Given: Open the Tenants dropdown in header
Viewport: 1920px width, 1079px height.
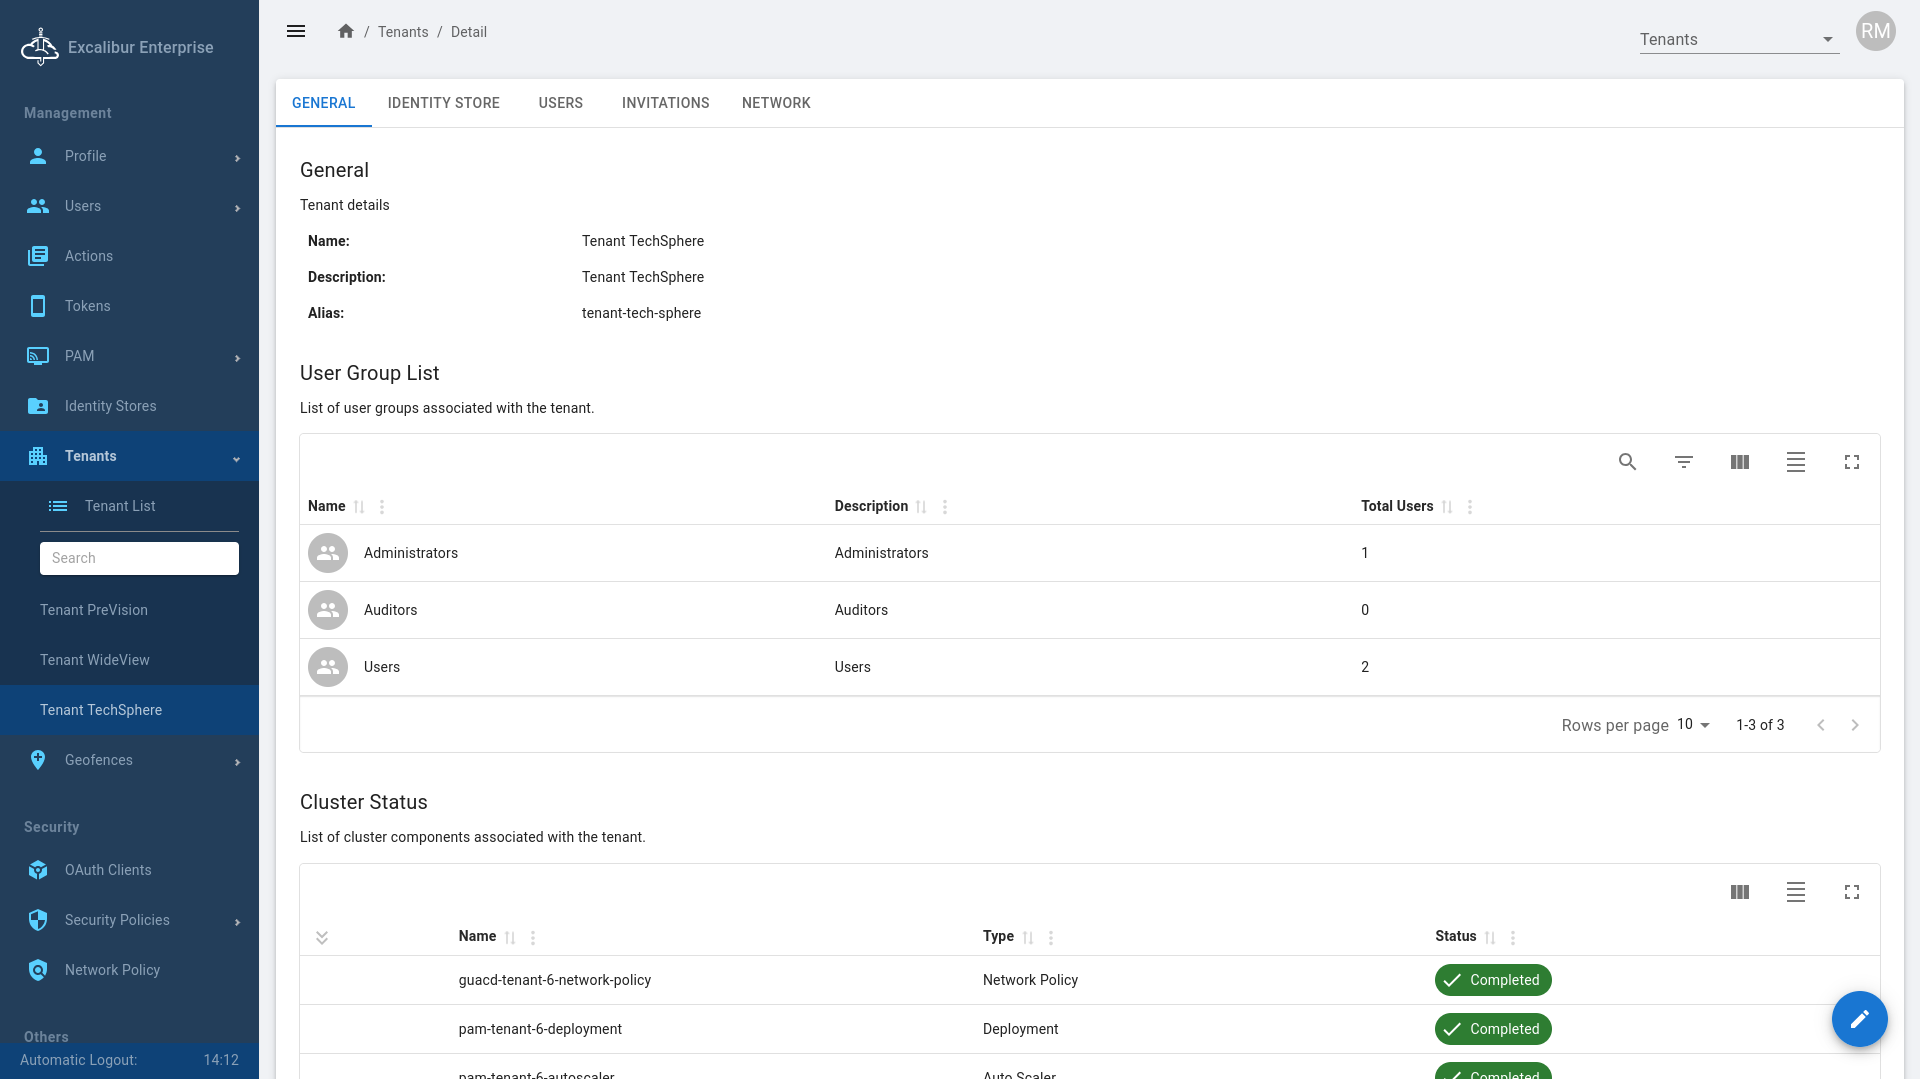Looking at the screenshot, I should click(x=1738, y=40).
